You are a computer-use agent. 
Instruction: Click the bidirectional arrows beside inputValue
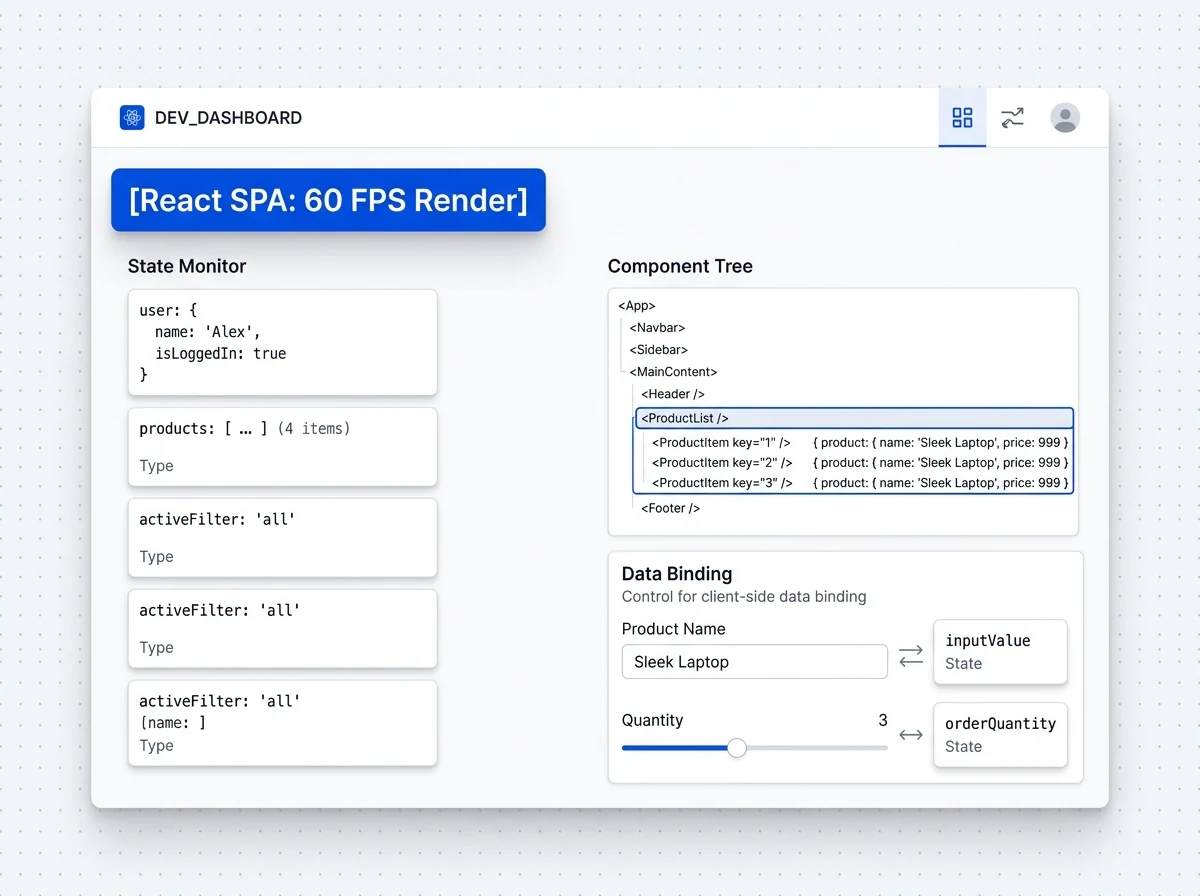(911, 656)
